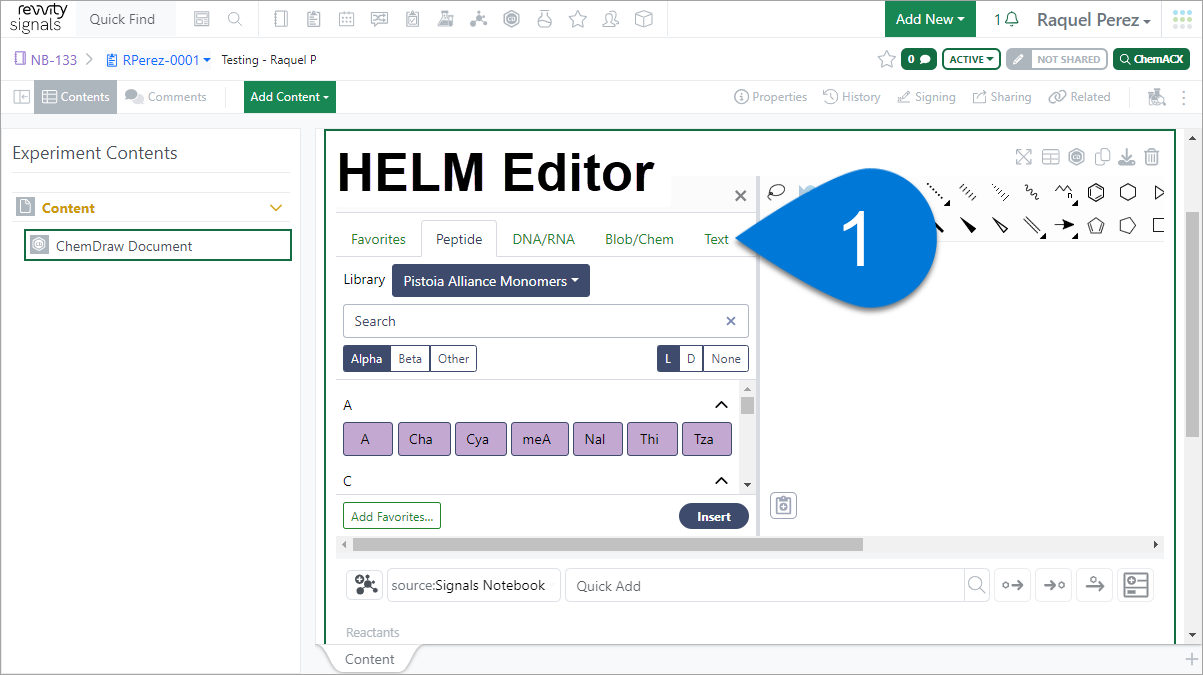Select the Content page tab at bottom
1203x675 pixels.
pos(370,659)
